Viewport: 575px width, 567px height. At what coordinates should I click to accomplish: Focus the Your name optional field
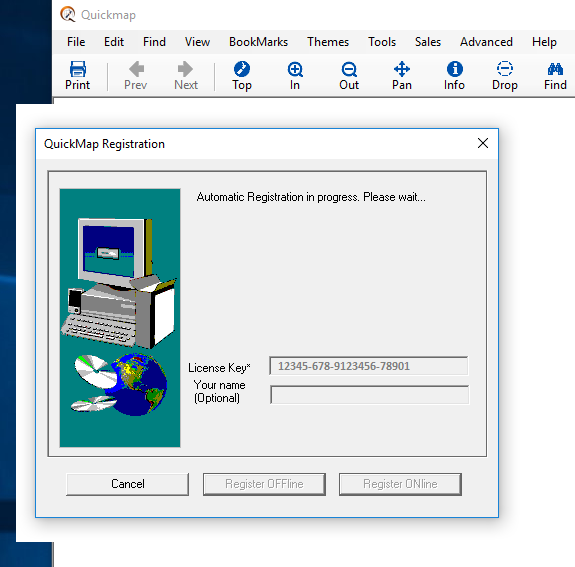click(x=369, y=395)
